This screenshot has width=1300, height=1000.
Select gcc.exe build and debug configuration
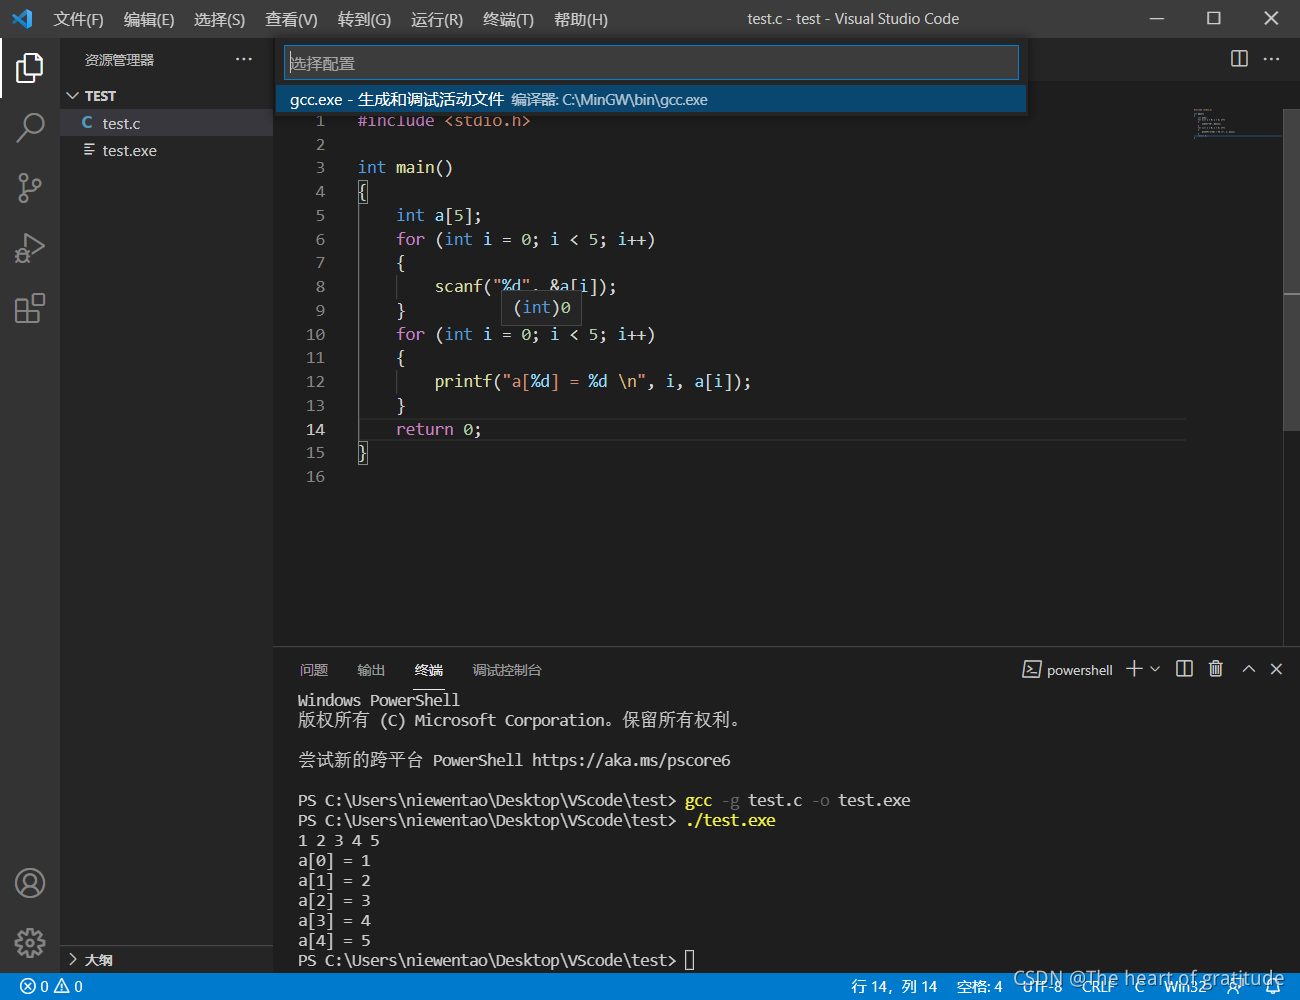[x=651, y=100]
